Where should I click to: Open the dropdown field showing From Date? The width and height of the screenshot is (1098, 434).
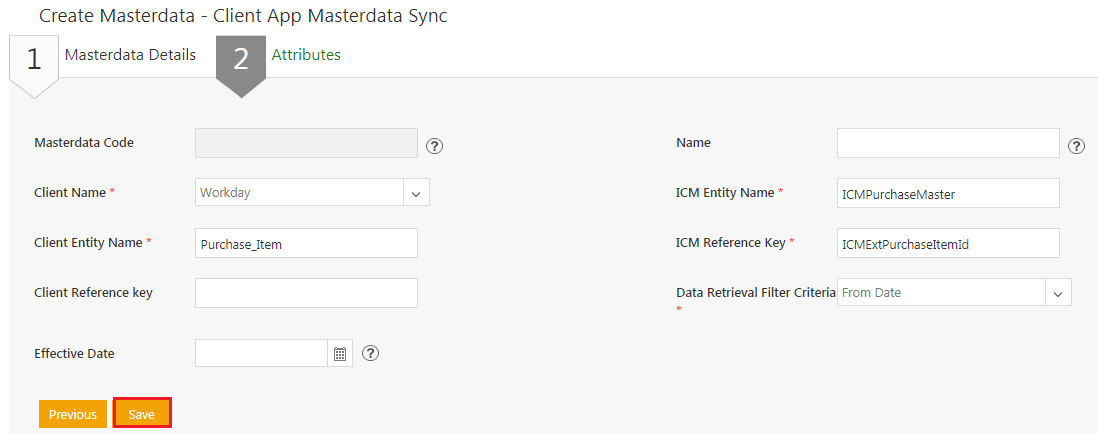[940, 293]
